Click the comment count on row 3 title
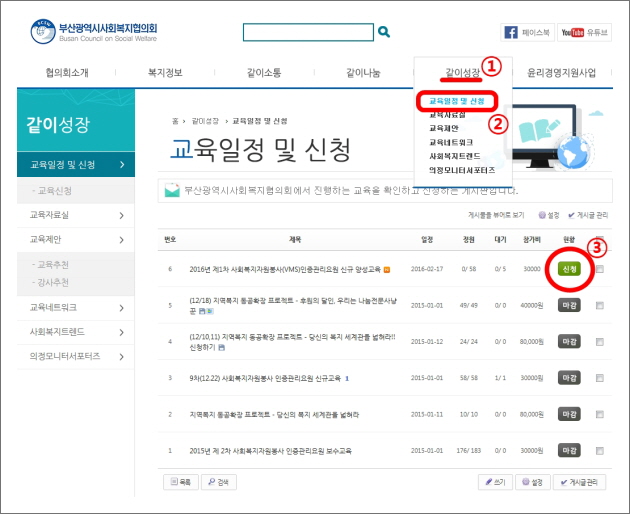630x514 pixels. tap(347, 378)
